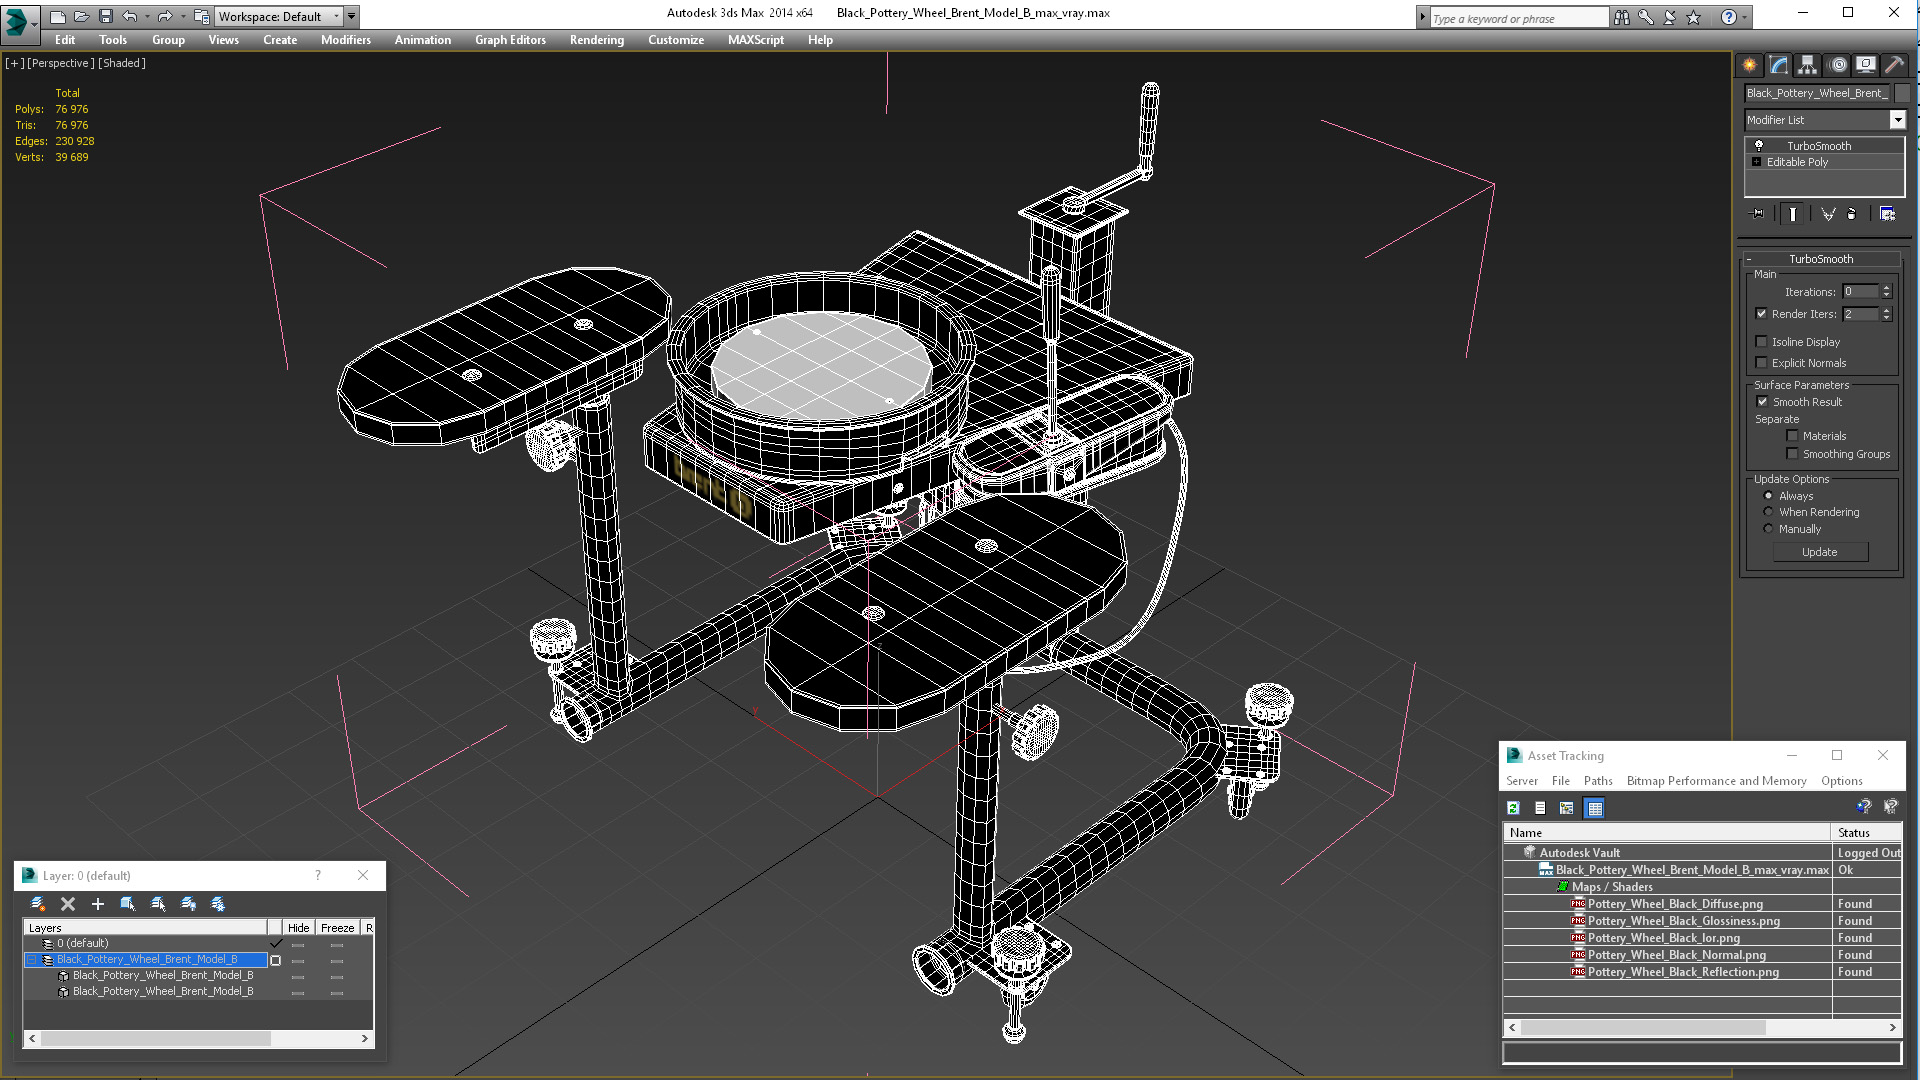Click Make Unique icon in modifier stack
This screenshot has width=1920, height=1080.
coord(1828,214)
